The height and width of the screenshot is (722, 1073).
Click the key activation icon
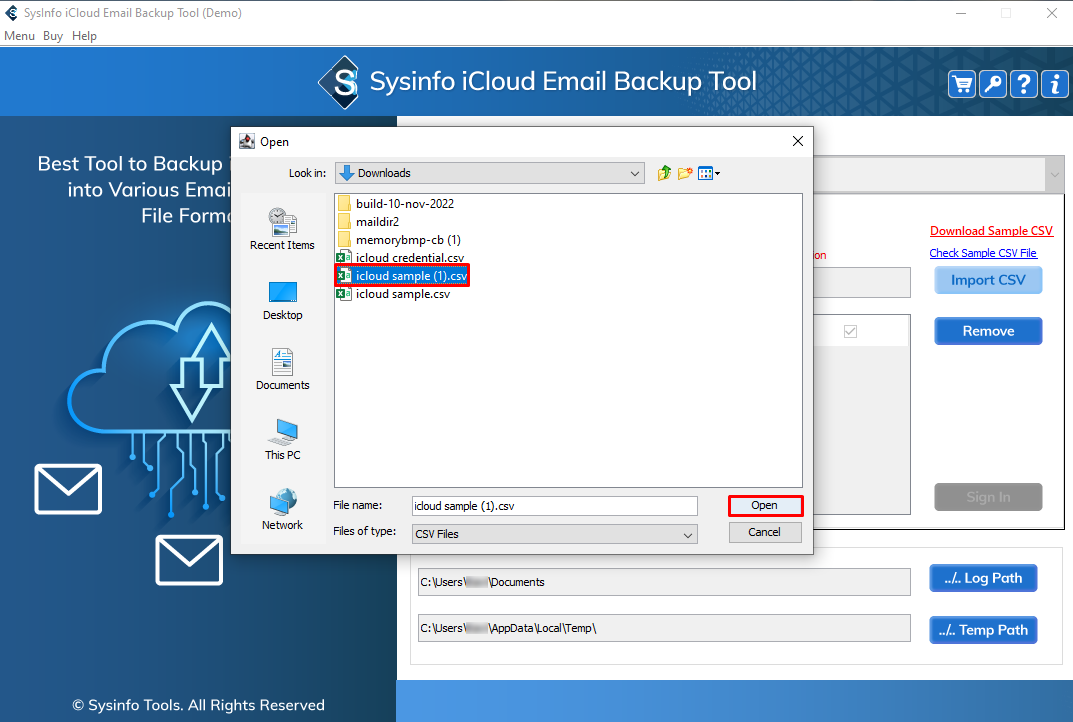[x=993, y=84]
